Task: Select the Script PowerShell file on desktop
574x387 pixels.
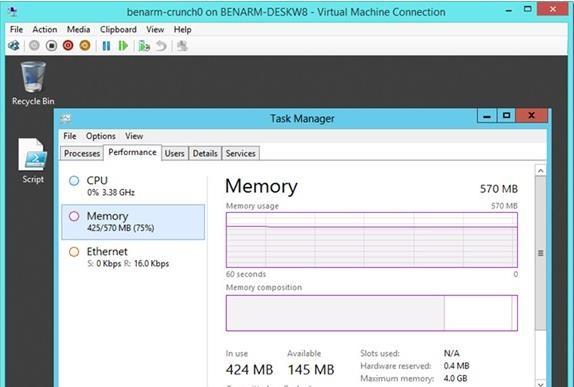Action: [x=33, y=160]
